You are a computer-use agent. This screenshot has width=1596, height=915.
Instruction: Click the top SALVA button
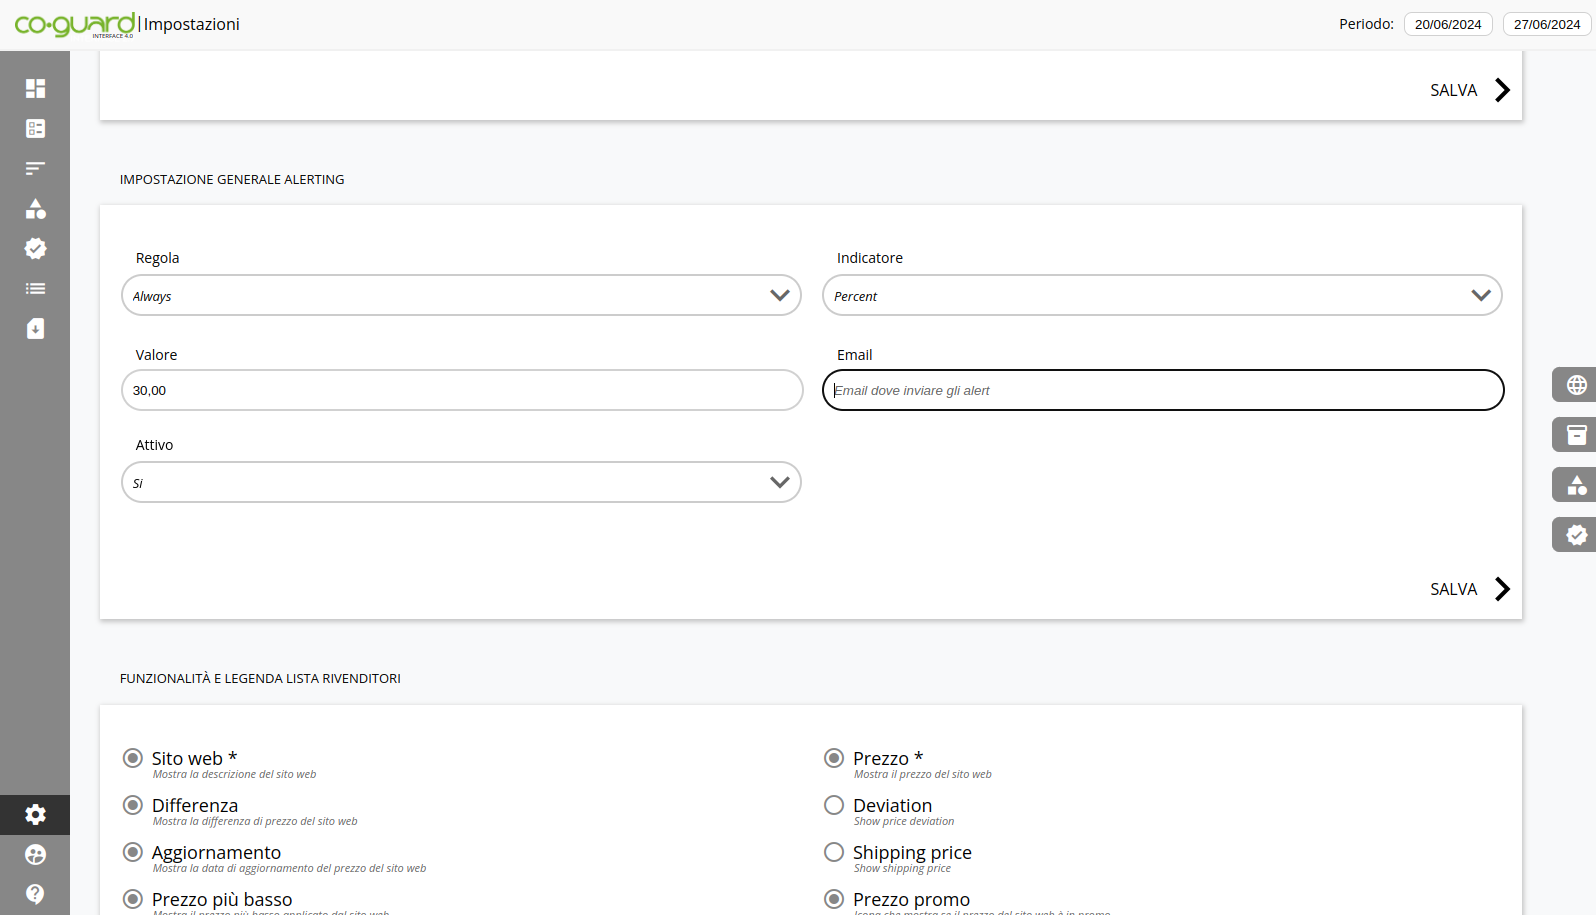click(1469, 90)
